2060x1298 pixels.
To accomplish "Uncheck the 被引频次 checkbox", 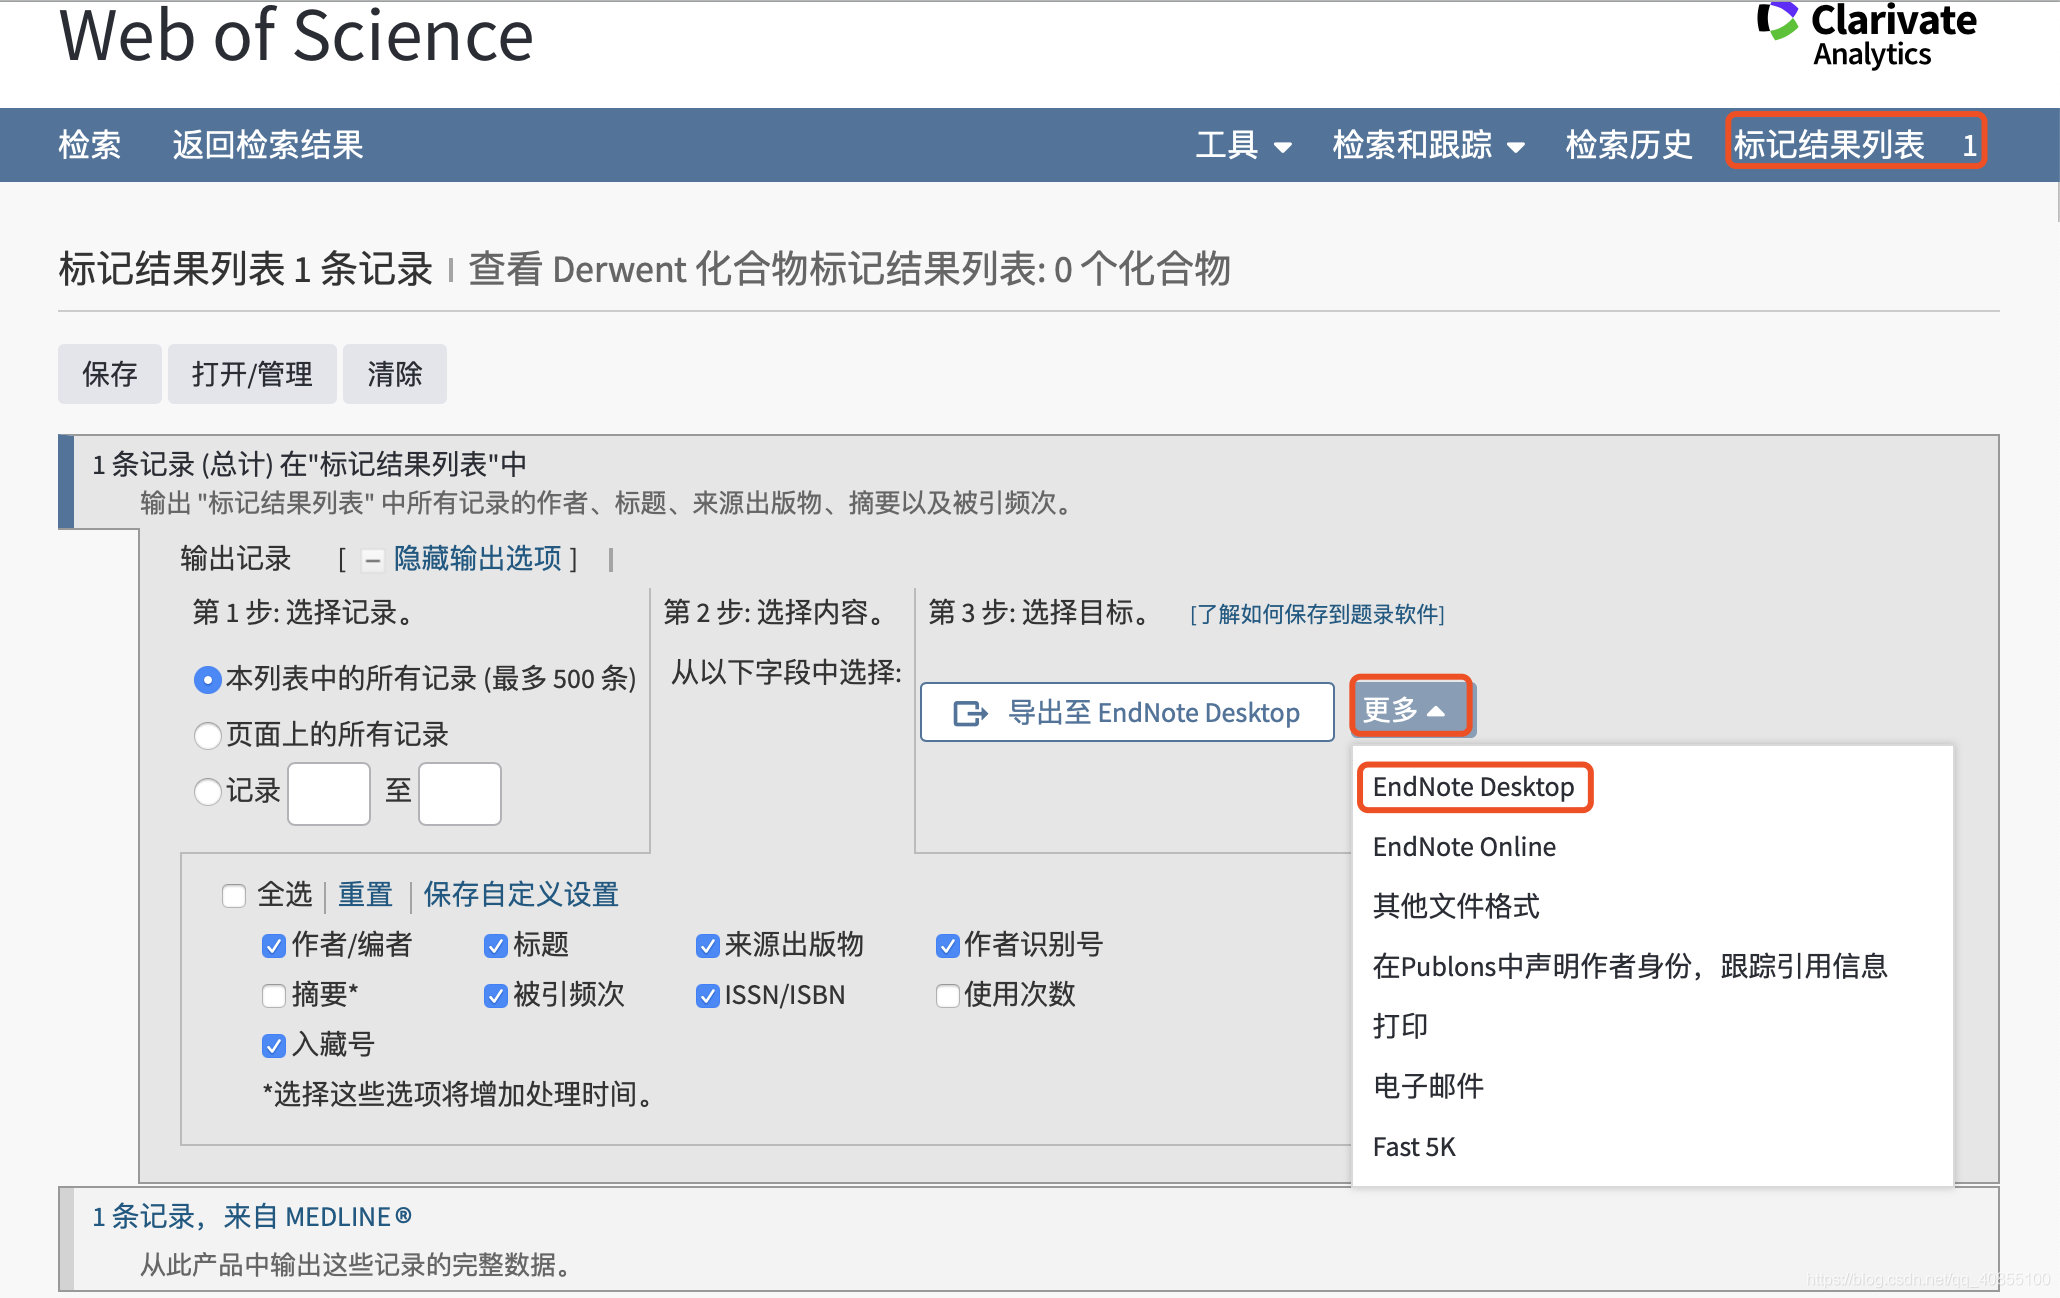I will tap(495, 995).
